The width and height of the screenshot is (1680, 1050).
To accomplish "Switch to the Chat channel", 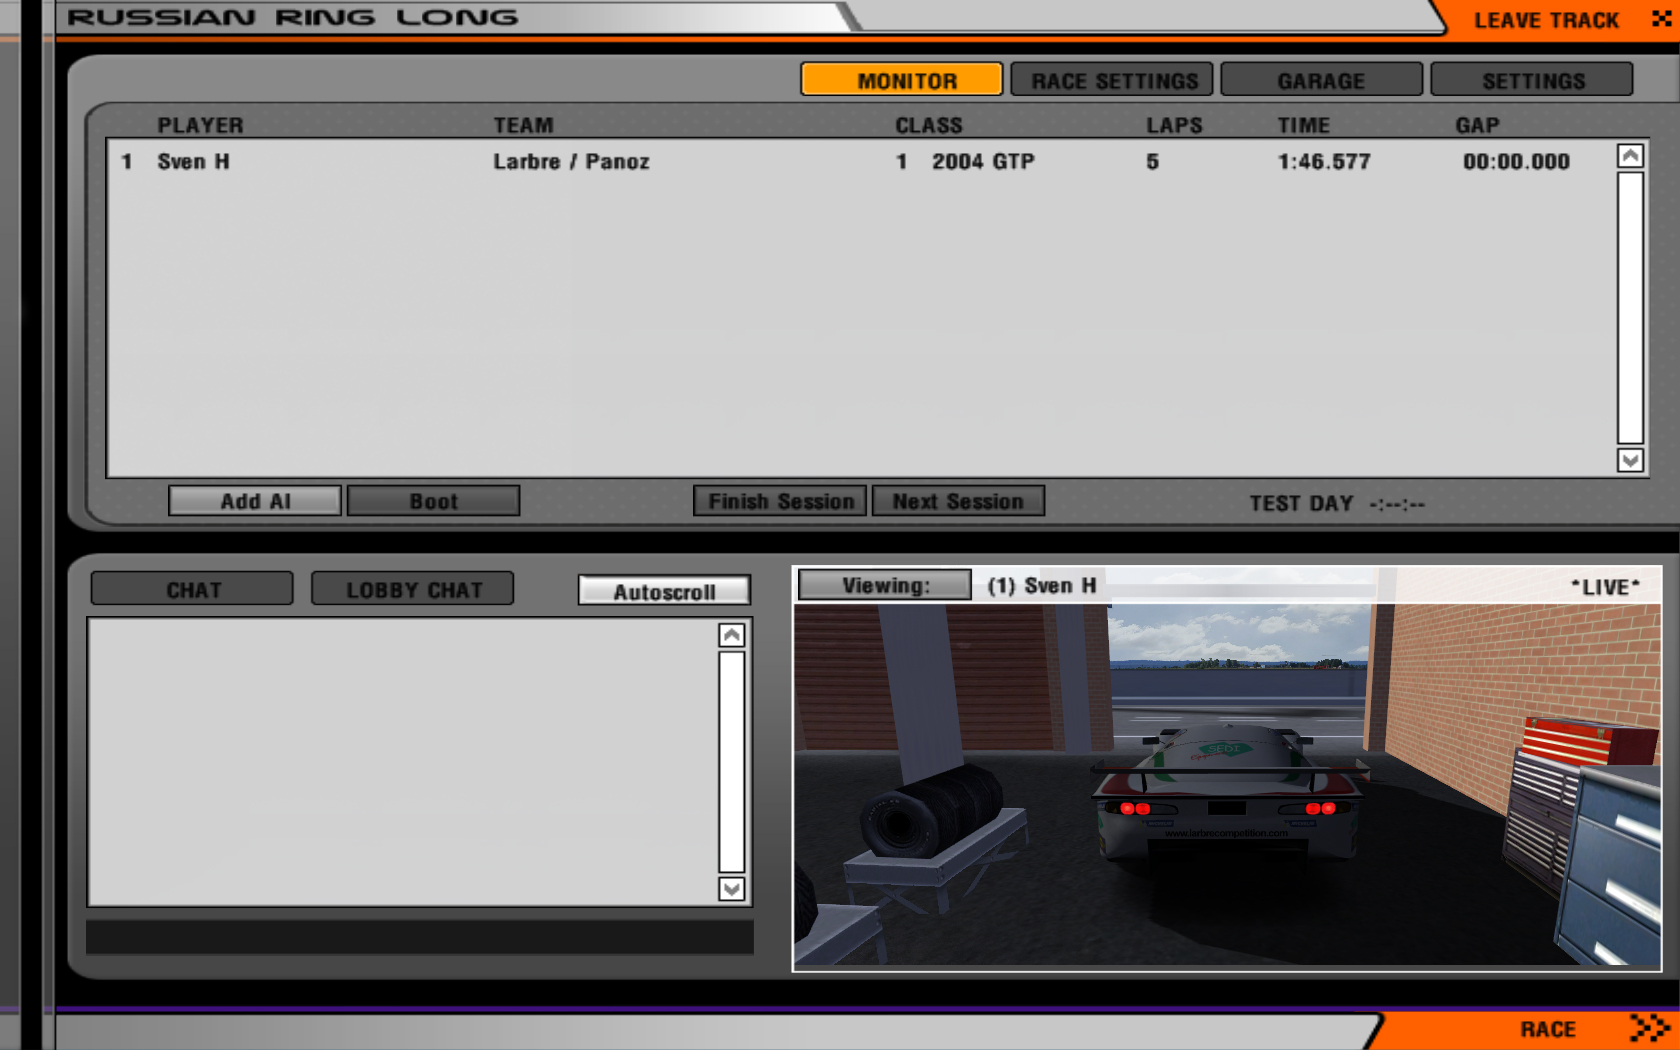I will pyautogui.click(x=192, y=590).
